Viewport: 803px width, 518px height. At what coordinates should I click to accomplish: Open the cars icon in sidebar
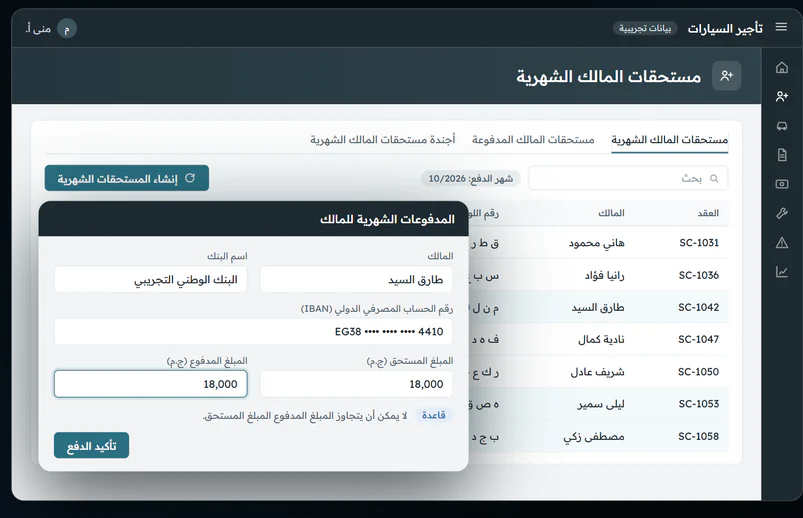[x=781, y=126]
